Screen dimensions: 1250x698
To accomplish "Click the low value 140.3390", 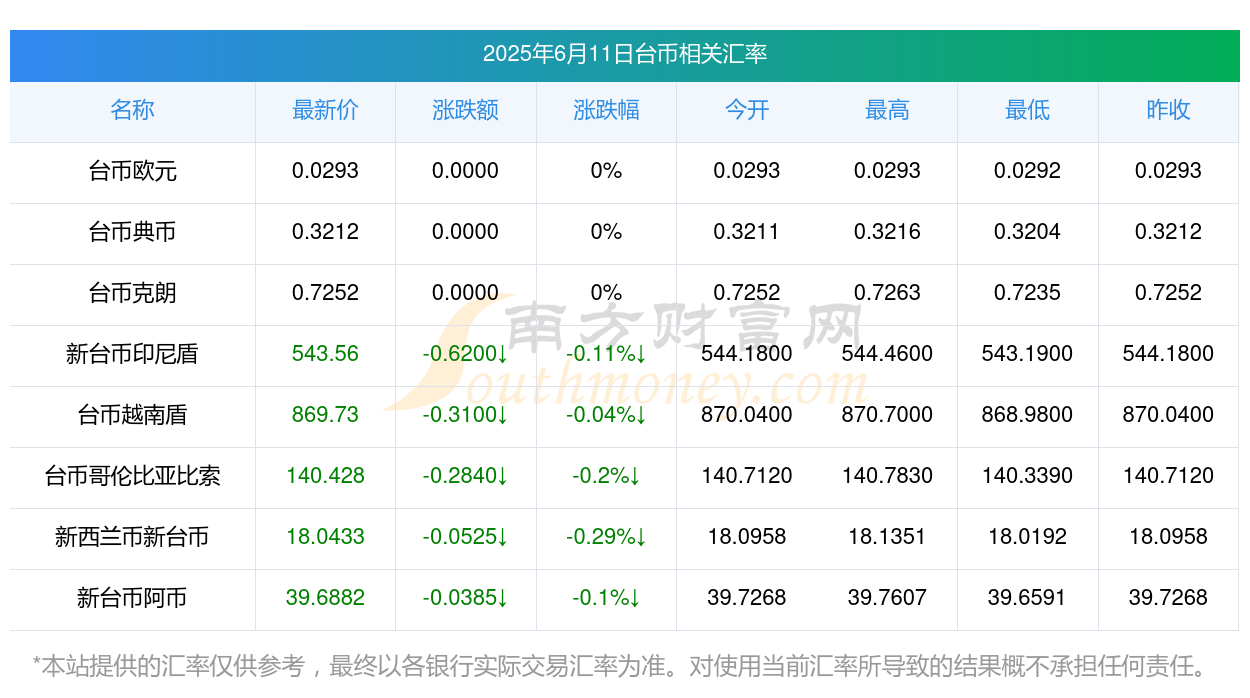I will click(x=1027, y=476).
